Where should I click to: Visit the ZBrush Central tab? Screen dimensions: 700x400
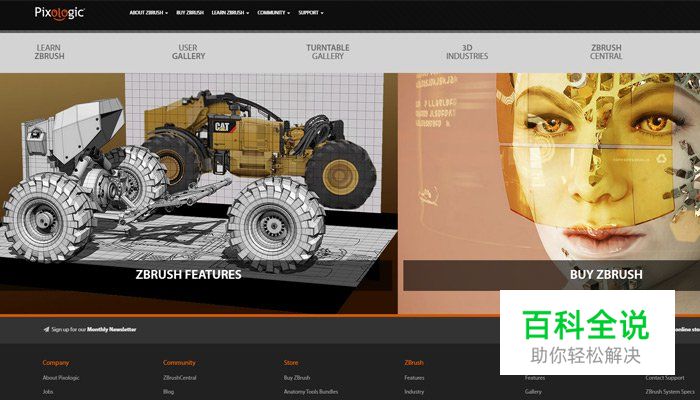click(605, 52)
